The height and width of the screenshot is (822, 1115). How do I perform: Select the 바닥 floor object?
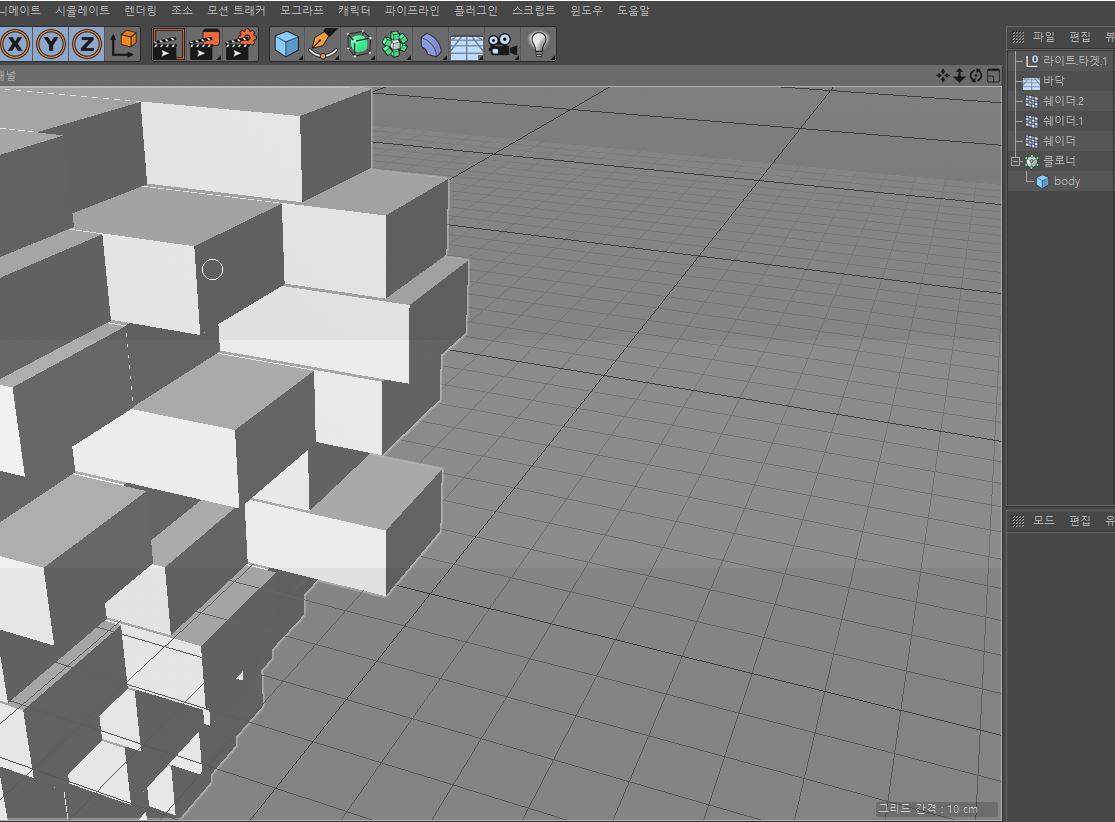tap(1053, 81)
